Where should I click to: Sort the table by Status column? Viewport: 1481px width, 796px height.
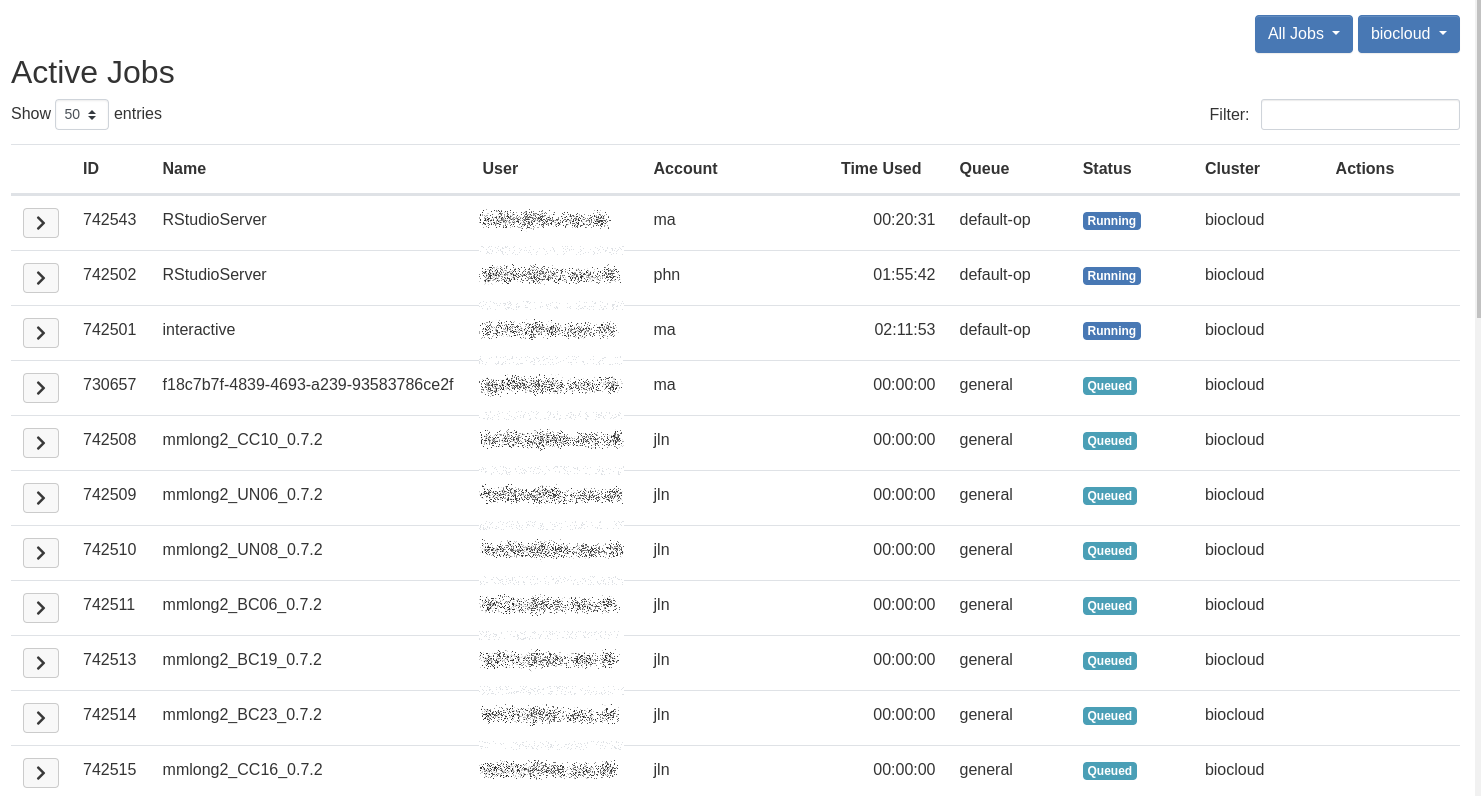coord(1106,169)
